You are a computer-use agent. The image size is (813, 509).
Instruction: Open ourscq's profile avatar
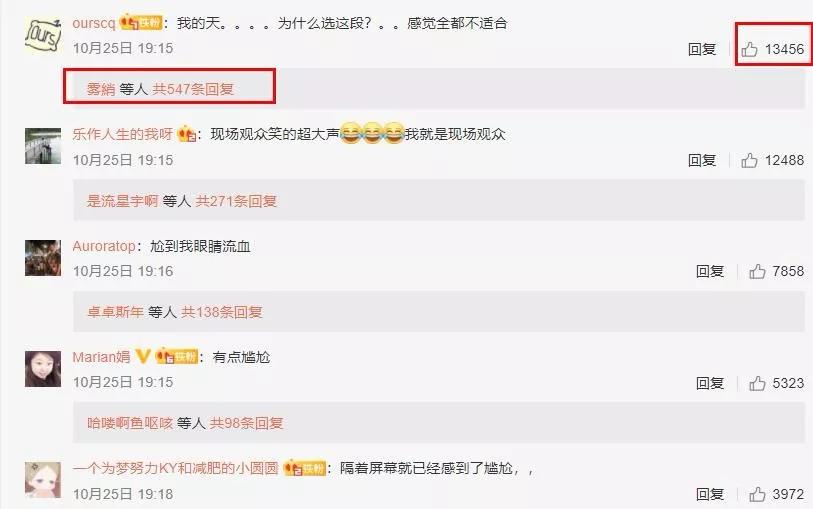pos(43,34)
